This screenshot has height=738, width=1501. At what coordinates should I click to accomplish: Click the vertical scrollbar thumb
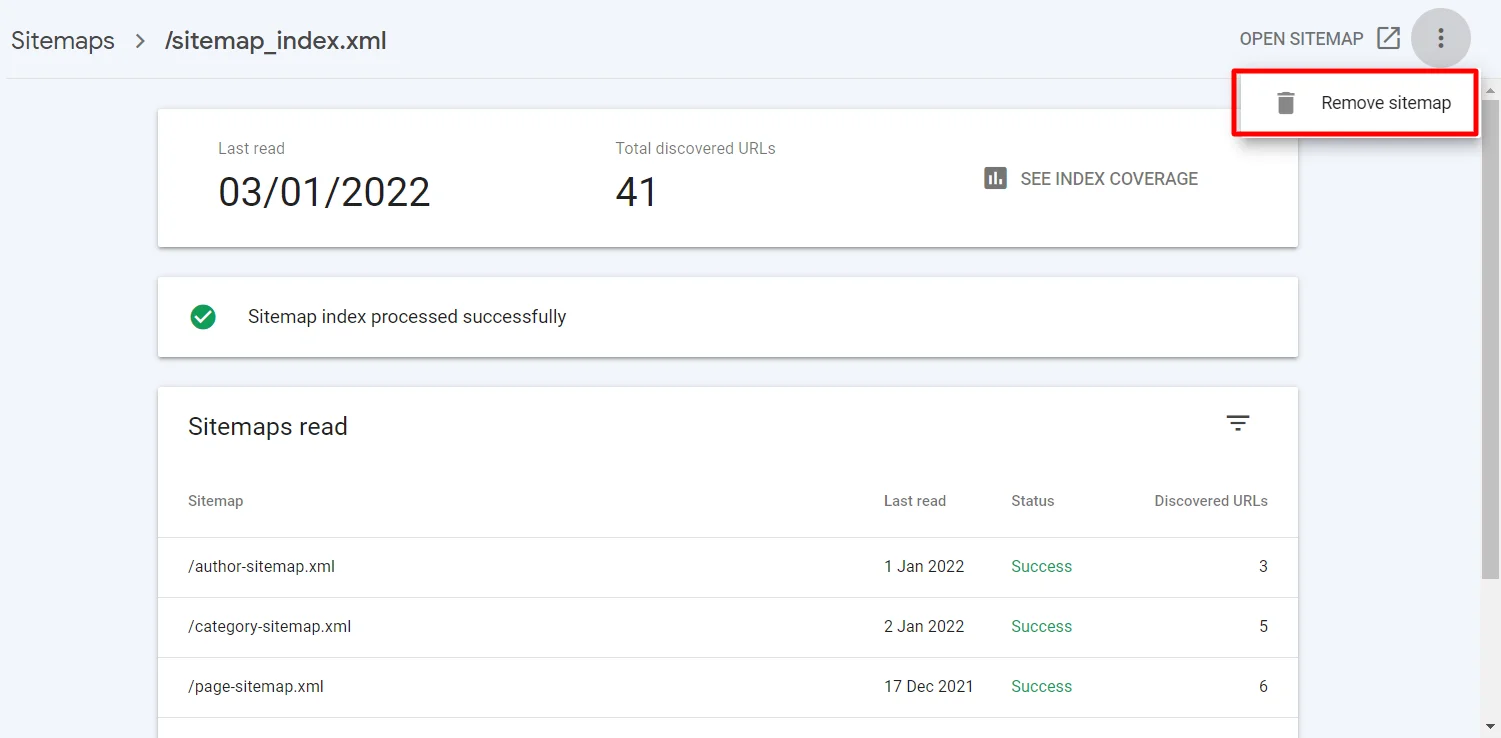pyautogui.click(x=1490, y=339)
